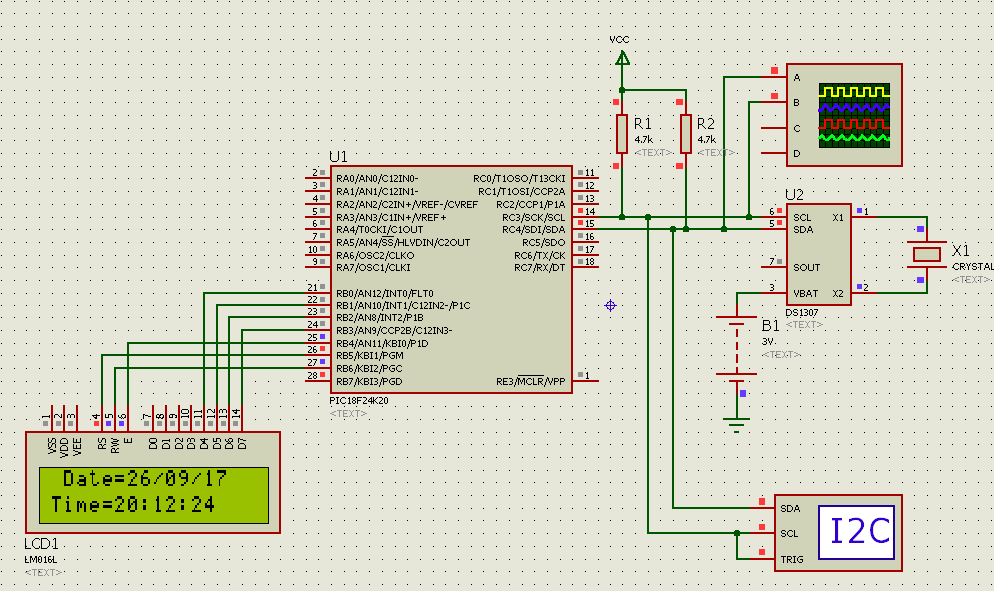This screenshot has height=591, width=994.
Task: Click pin RA7/OSC1/CLKI on the PIC
Action: click(x=373, y=268)
